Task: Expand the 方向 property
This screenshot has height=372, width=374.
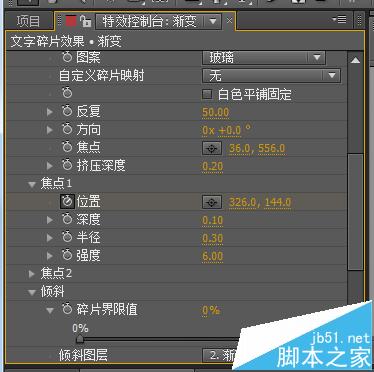Action: pyautogui.click(x=50, y=129)
